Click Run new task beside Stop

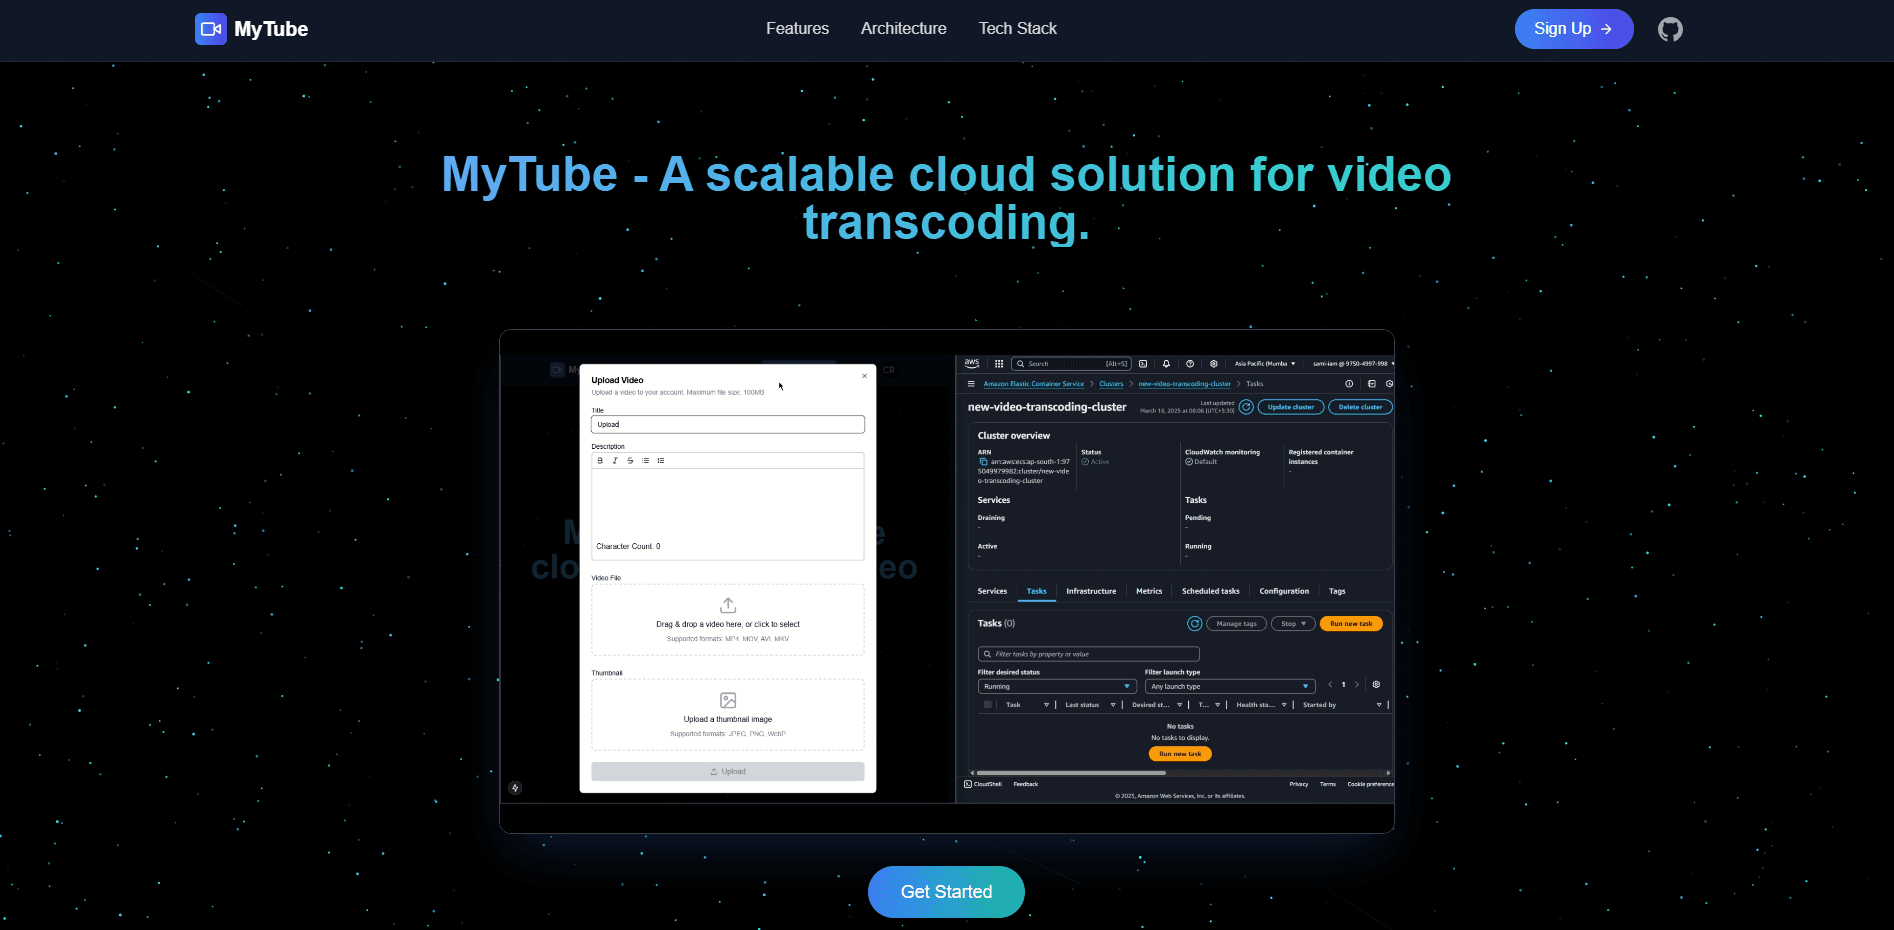1351,624
